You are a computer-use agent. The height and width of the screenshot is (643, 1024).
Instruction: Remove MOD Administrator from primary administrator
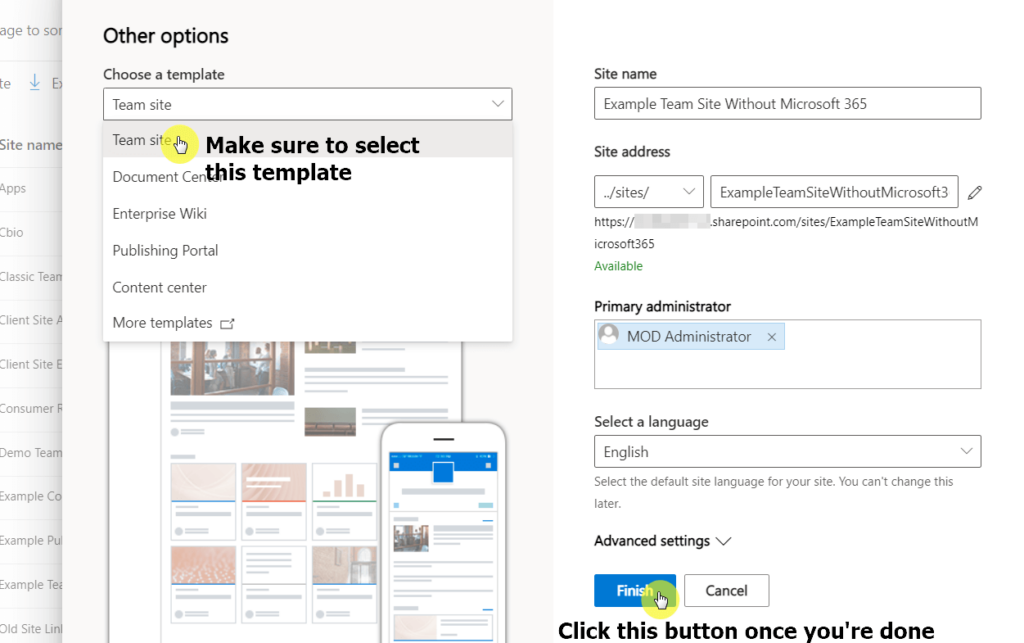click(771, 337)
